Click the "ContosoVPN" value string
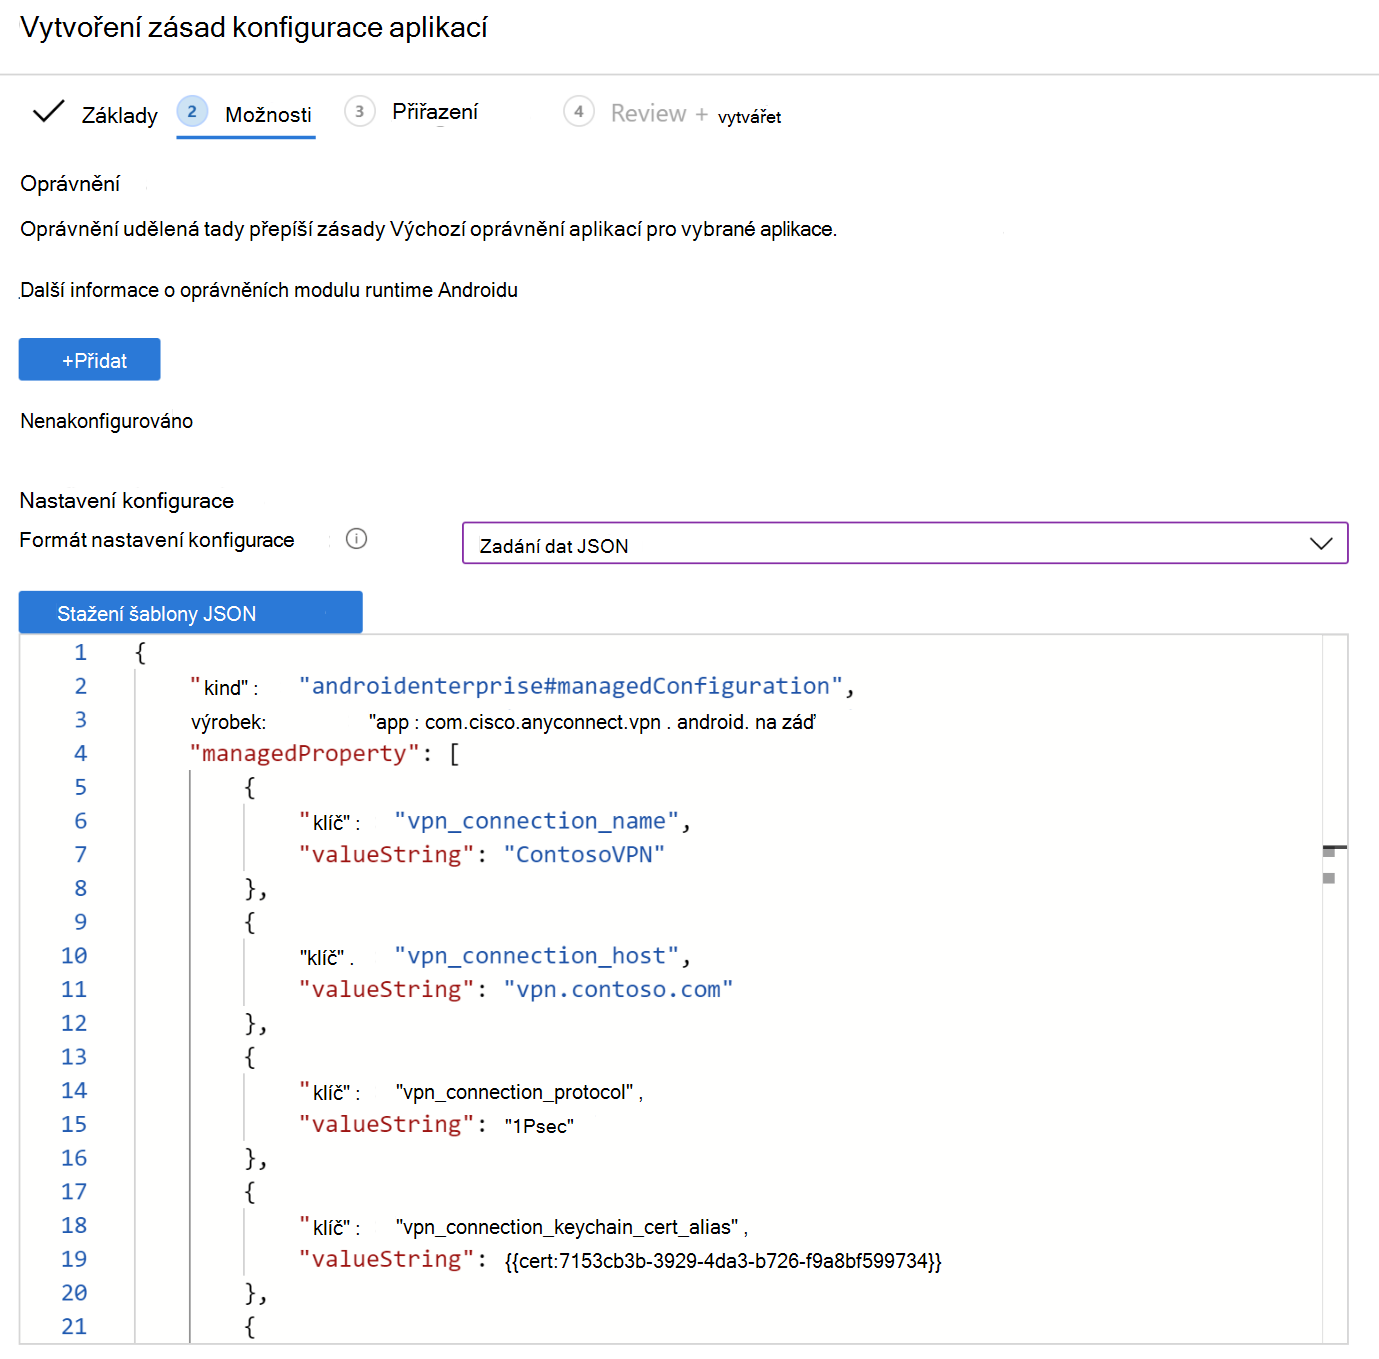Image resolution: width=1379 pixels, height=1359 pixels. coord(584,855)
